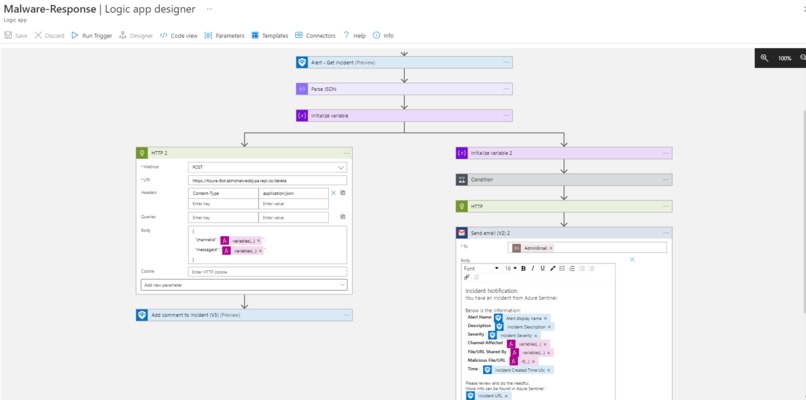Open the HTTP action ellipsis menu

coord(666,206)
